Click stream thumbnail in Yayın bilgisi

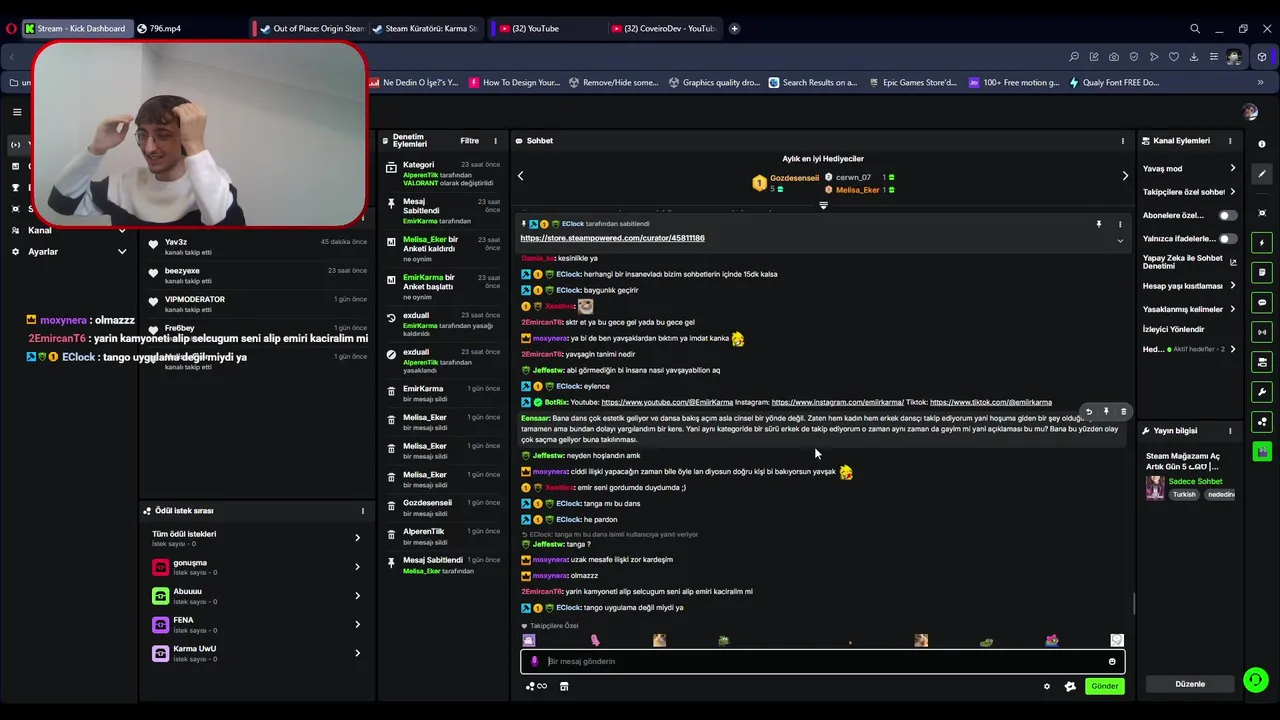click(x=1155, y=488)
